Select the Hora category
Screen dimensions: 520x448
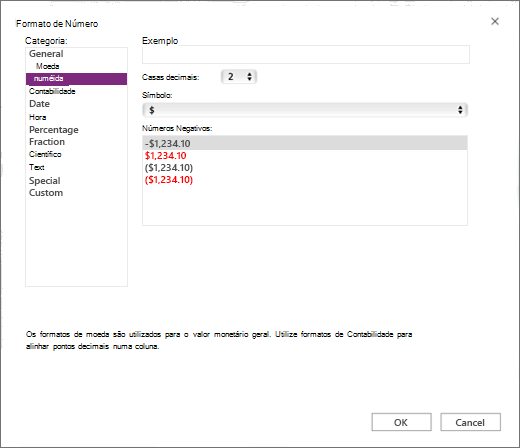[37, 117]
